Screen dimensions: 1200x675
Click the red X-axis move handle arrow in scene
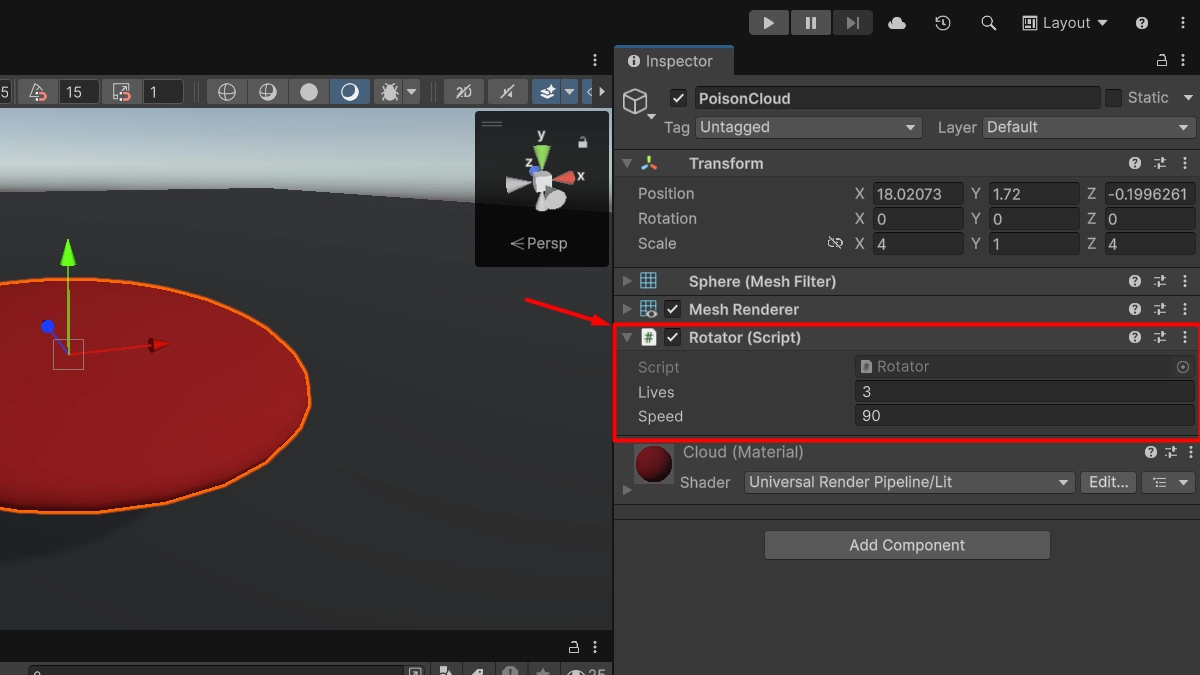click(x=158, y=345)
